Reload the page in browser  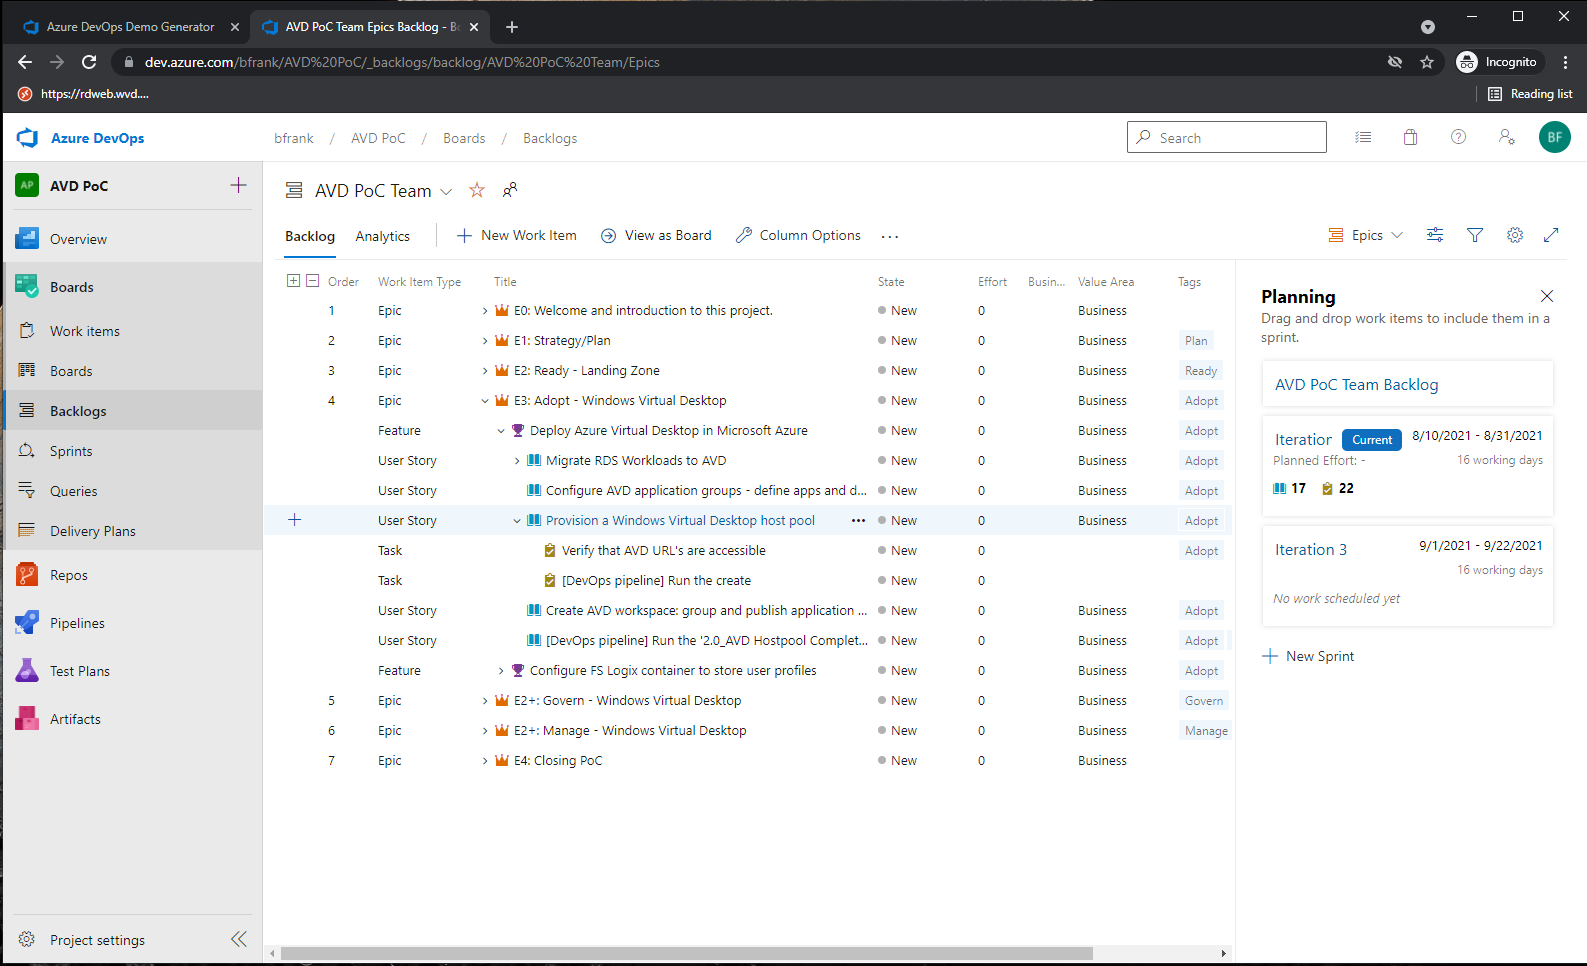[x=89, y=62]
